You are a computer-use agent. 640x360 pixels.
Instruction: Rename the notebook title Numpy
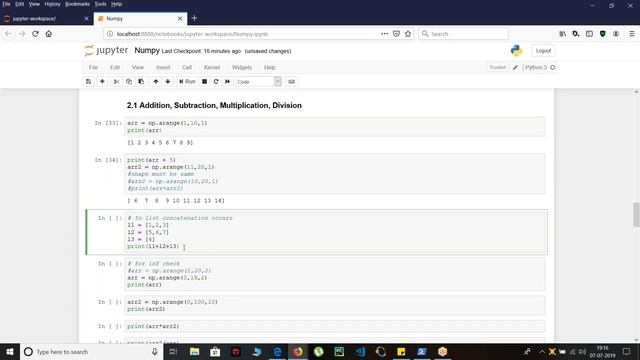tap(147, 51)
